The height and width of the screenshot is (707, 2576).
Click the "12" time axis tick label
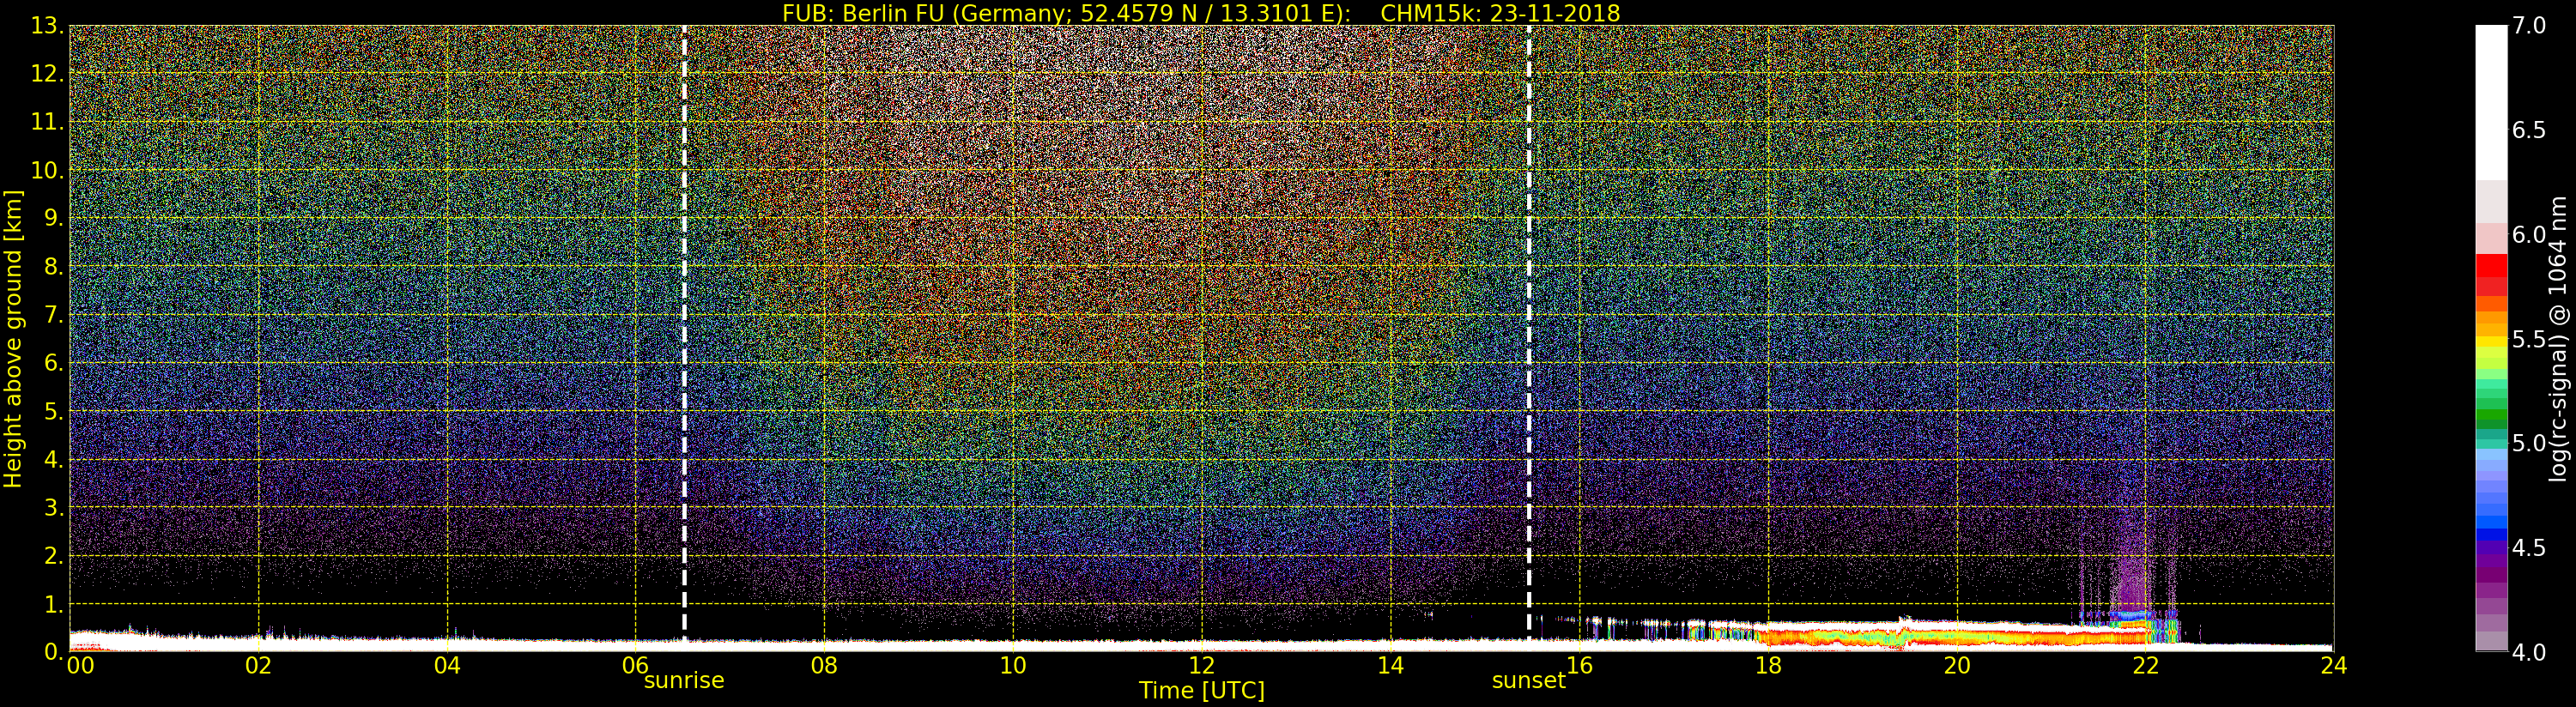point(1202,666)
